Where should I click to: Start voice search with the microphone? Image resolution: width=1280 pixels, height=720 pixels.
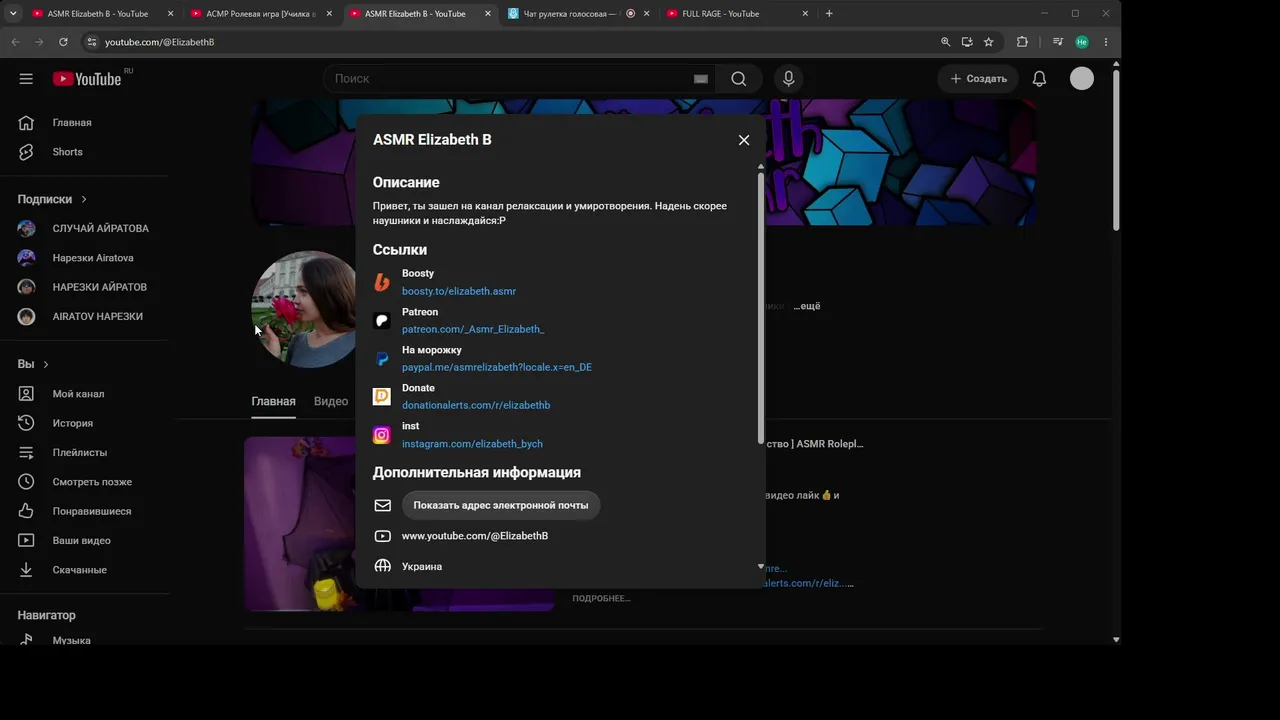pyautogui.click(x=789, y=79)
